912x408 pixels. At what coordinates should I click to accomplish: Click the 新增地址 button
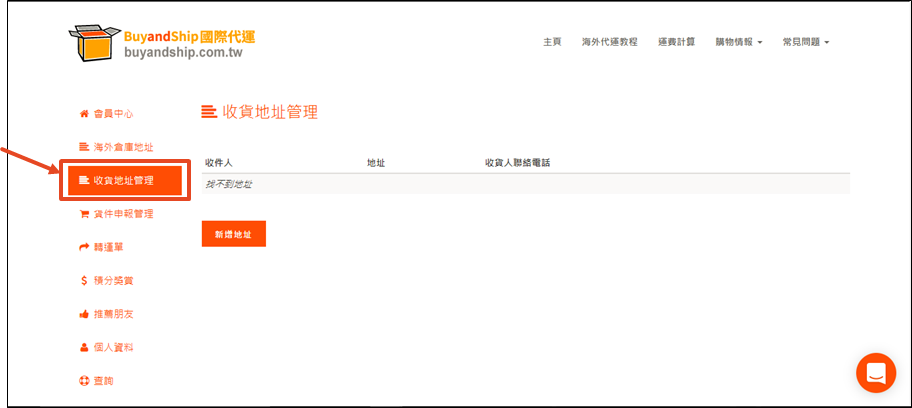(x=234, y=233)
